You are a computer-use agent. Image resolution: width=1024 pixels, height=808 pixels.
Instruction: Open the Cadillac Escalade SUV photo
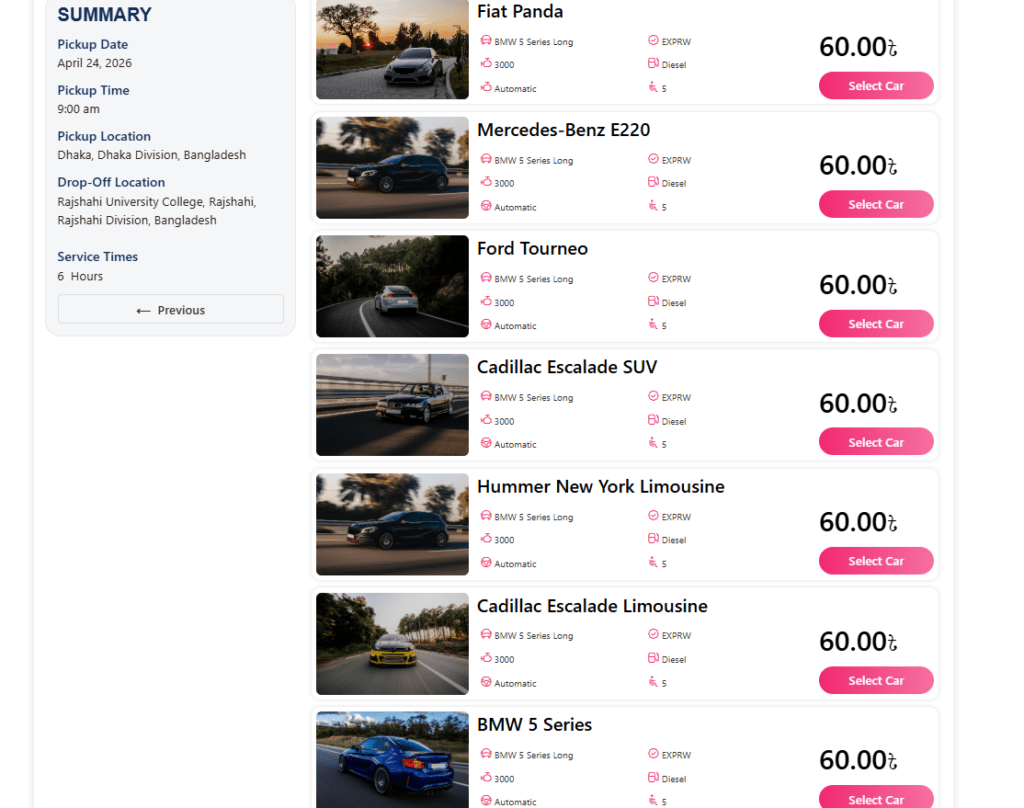392,405
